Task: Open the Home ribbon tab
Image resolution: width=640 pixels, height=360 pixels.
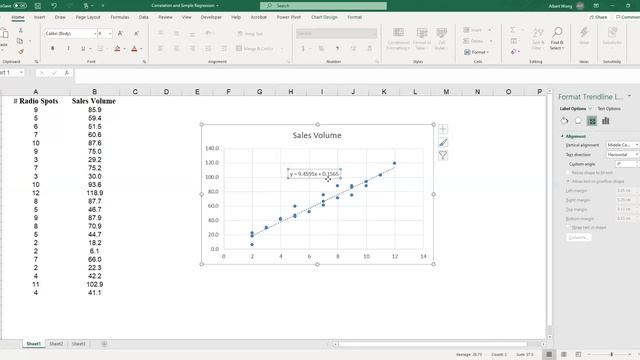Action: coord(18,17)
